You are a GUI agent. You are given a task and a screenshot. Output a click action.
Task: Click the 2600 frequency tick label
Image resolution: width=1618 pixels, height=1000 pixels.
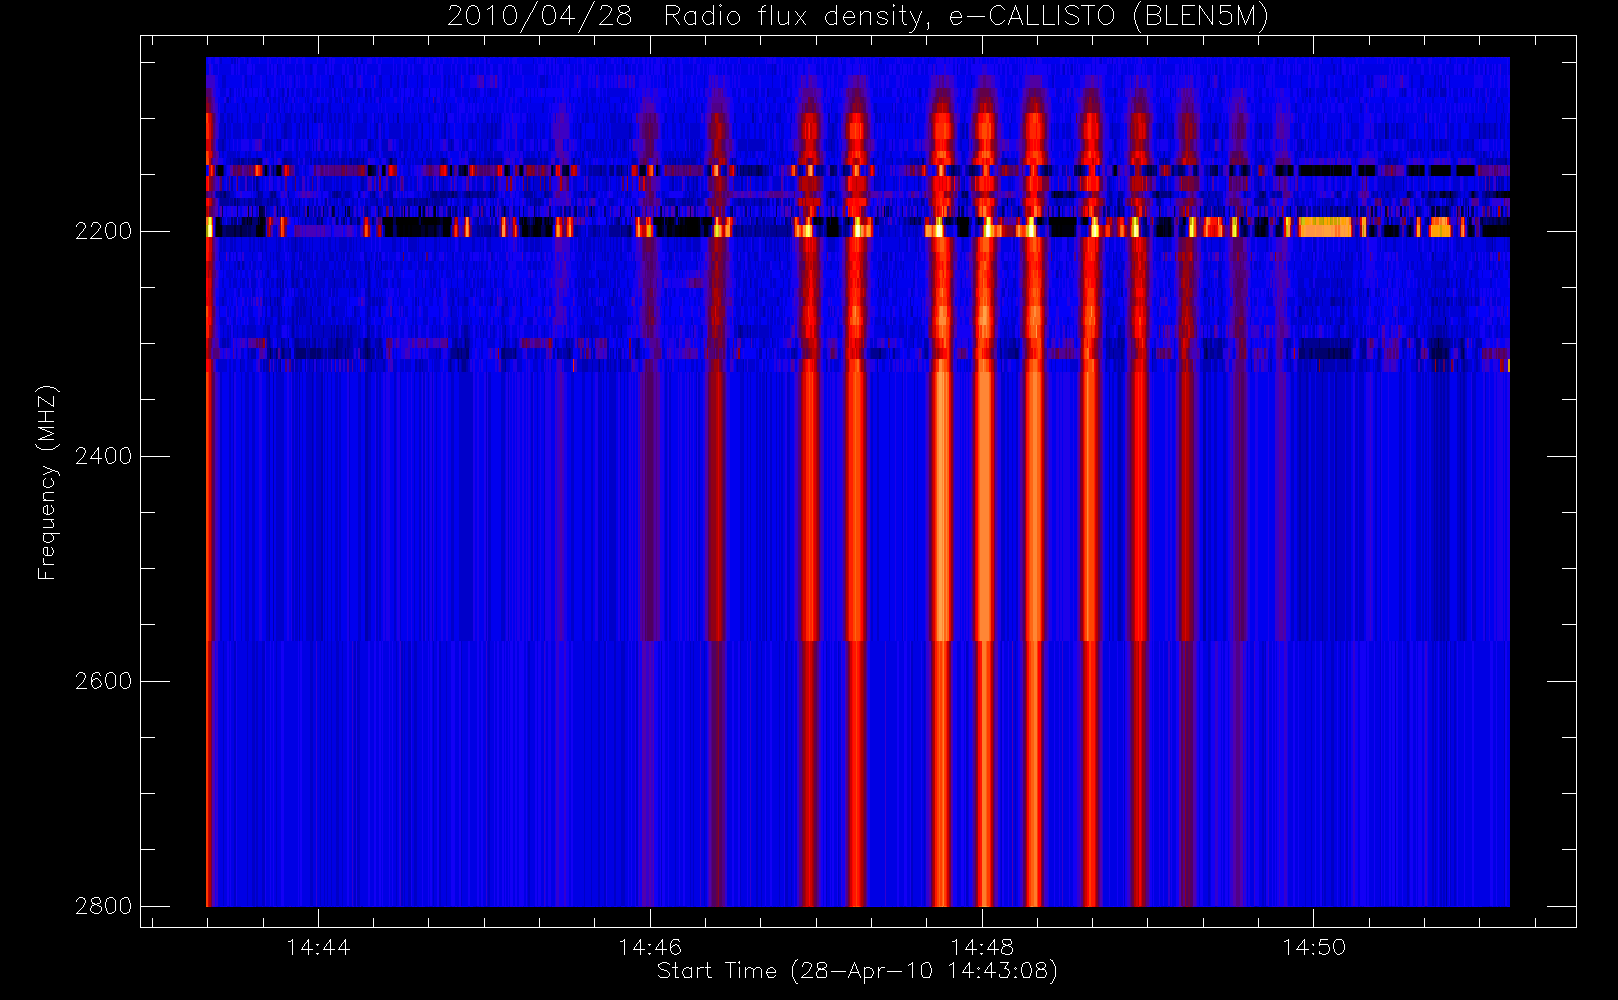pos(103,681)
